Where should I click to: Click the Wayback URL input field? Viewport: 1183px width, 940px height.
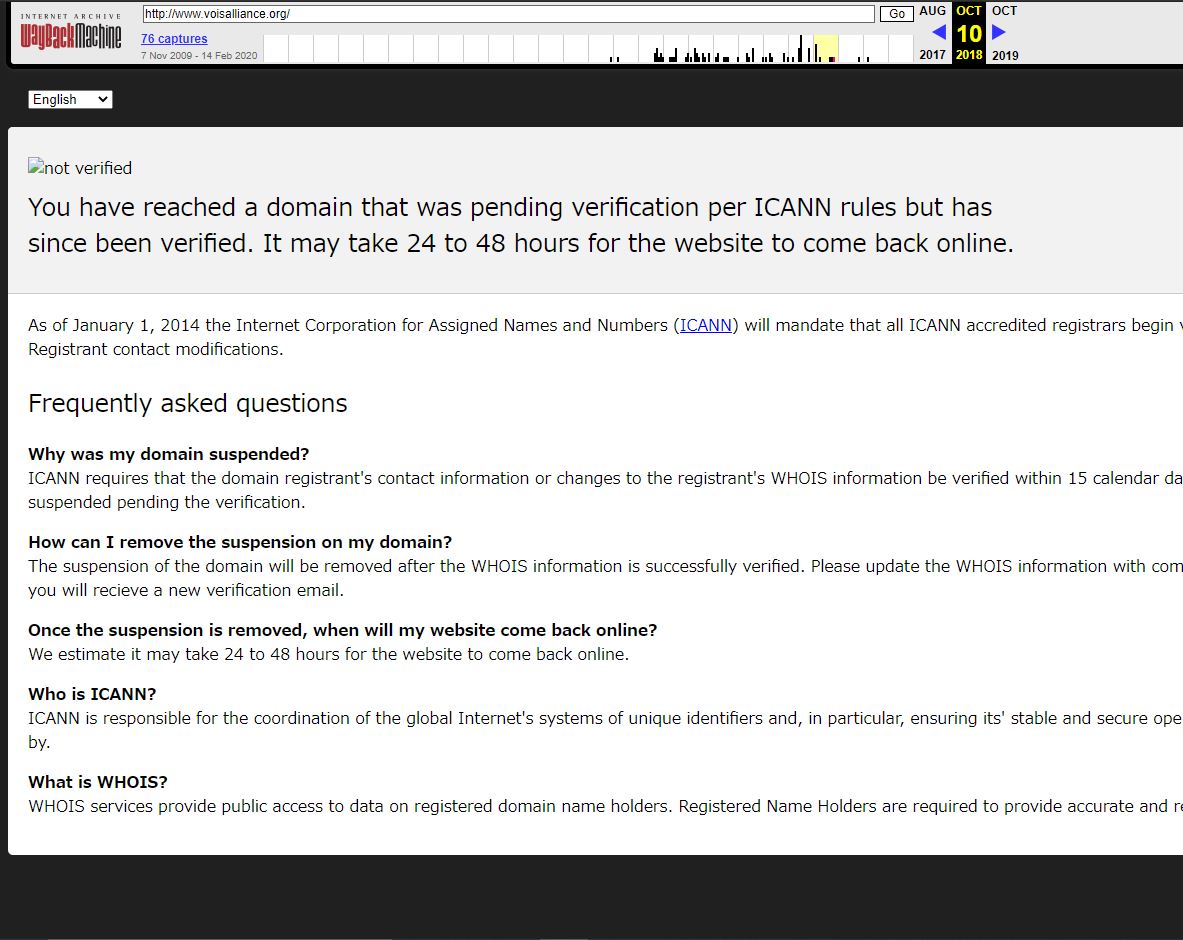[x=508, y=14]
